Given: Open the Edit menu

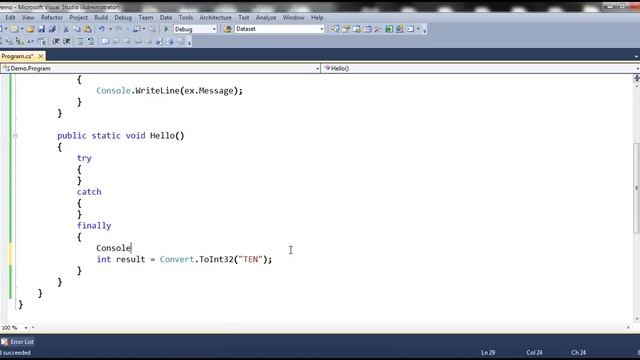Looking at the screenshot, I should (10, 18).
